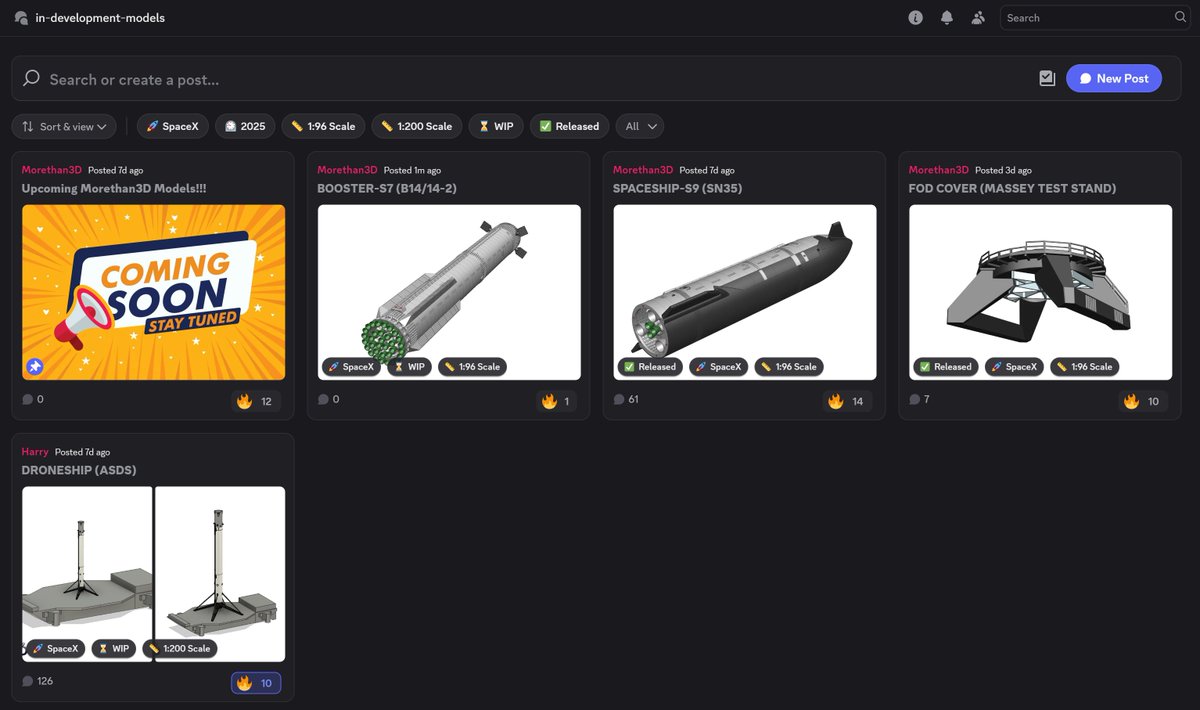This screenshot has height=710, width=1200.
Task: Click 'Posted 3d ago' on FOD COVER post
Action: pyautogui.click(x=1004, y=170)
